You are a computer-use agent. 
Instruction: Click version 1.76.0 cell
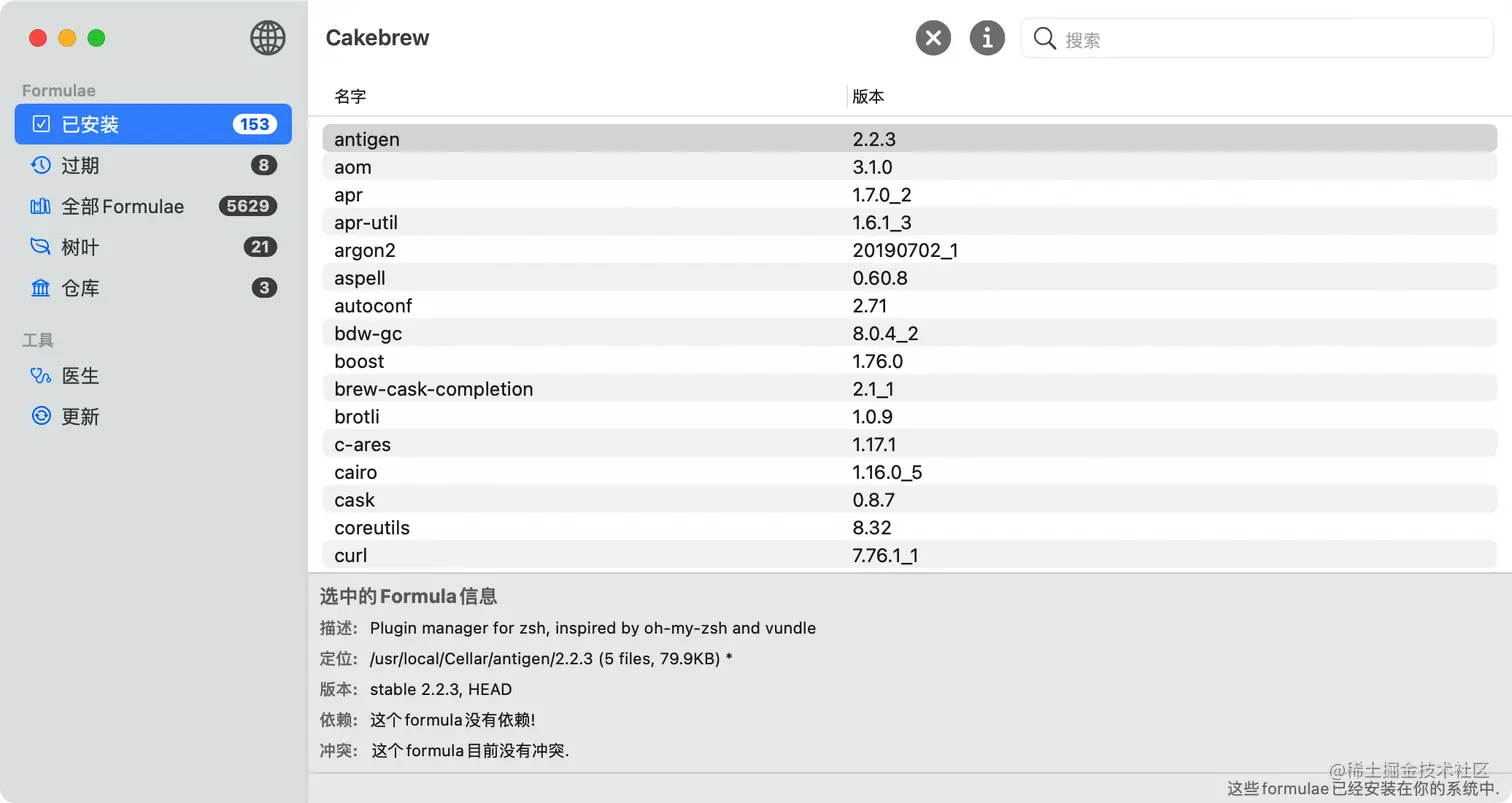(878, 361)
